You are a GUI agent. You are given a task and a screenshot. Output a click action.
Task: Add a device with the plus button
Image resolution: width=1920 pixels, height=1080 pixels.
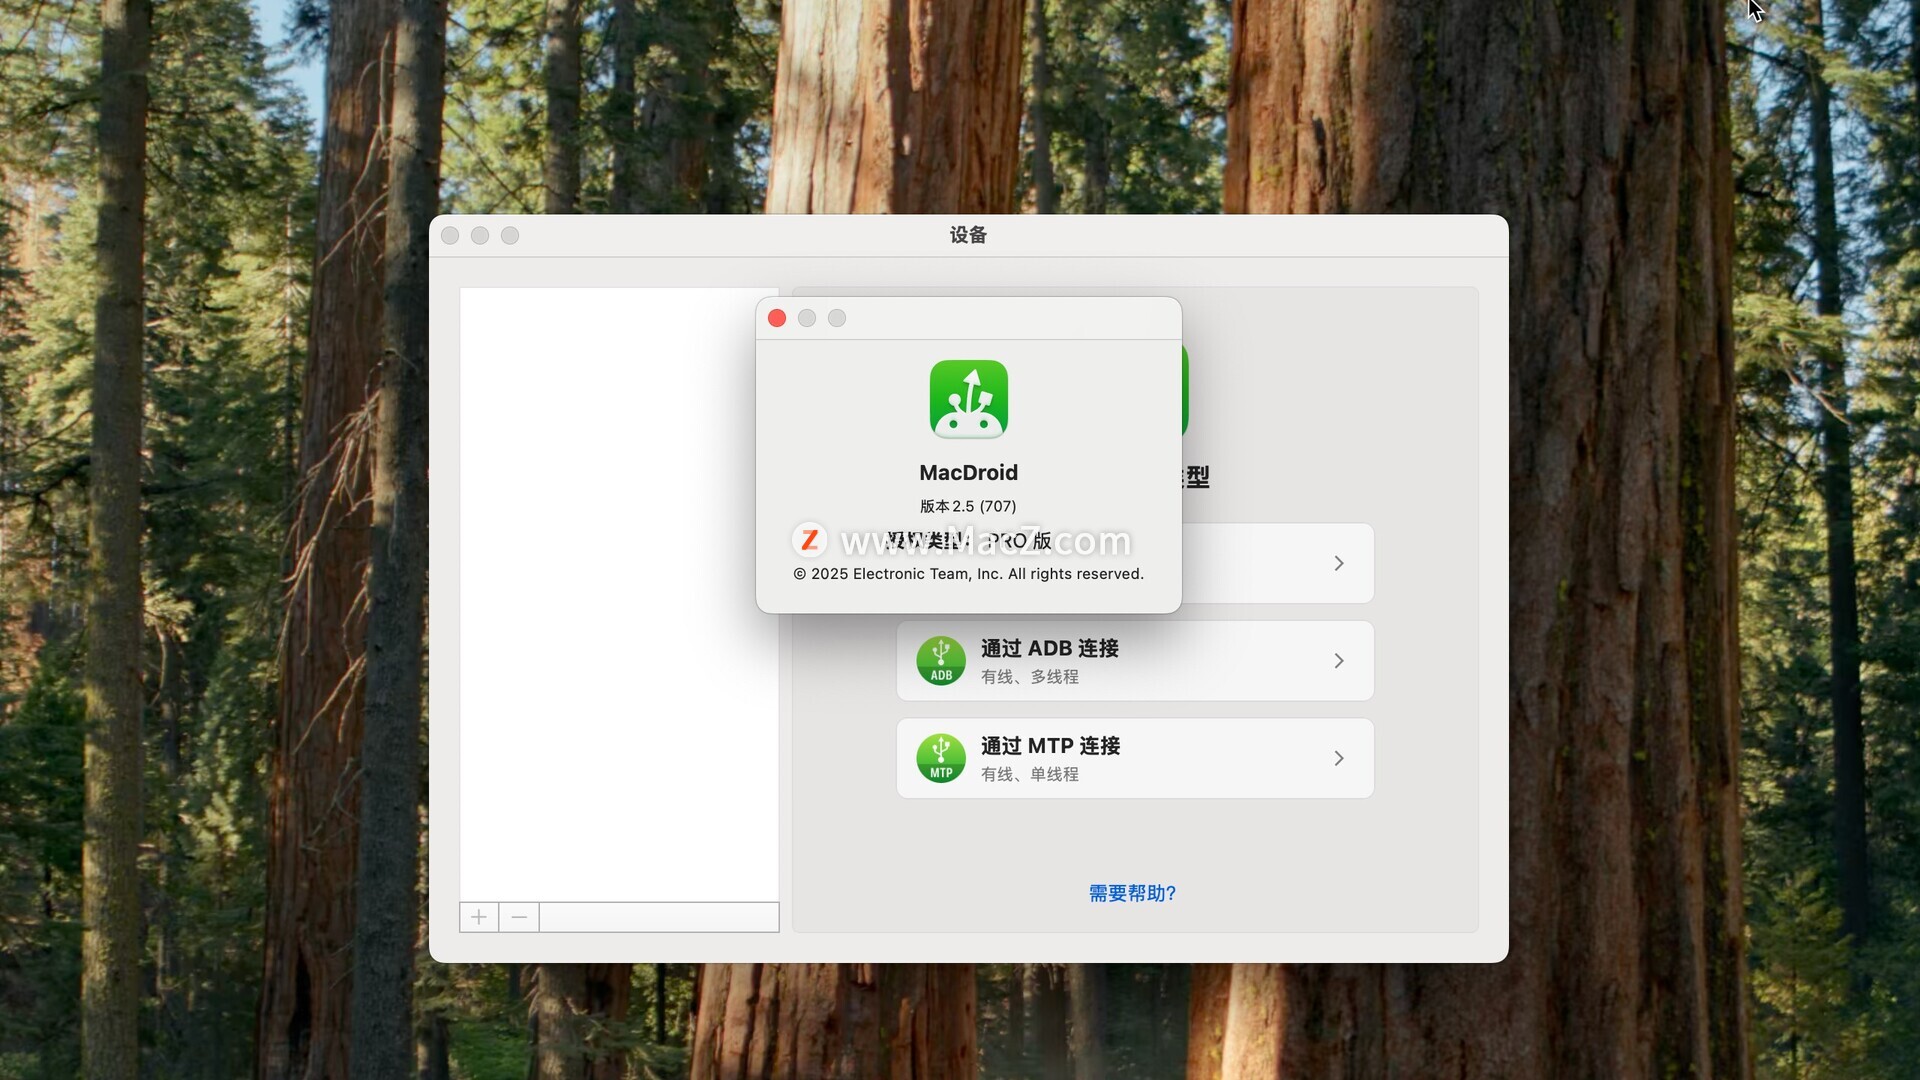point(479,917)
